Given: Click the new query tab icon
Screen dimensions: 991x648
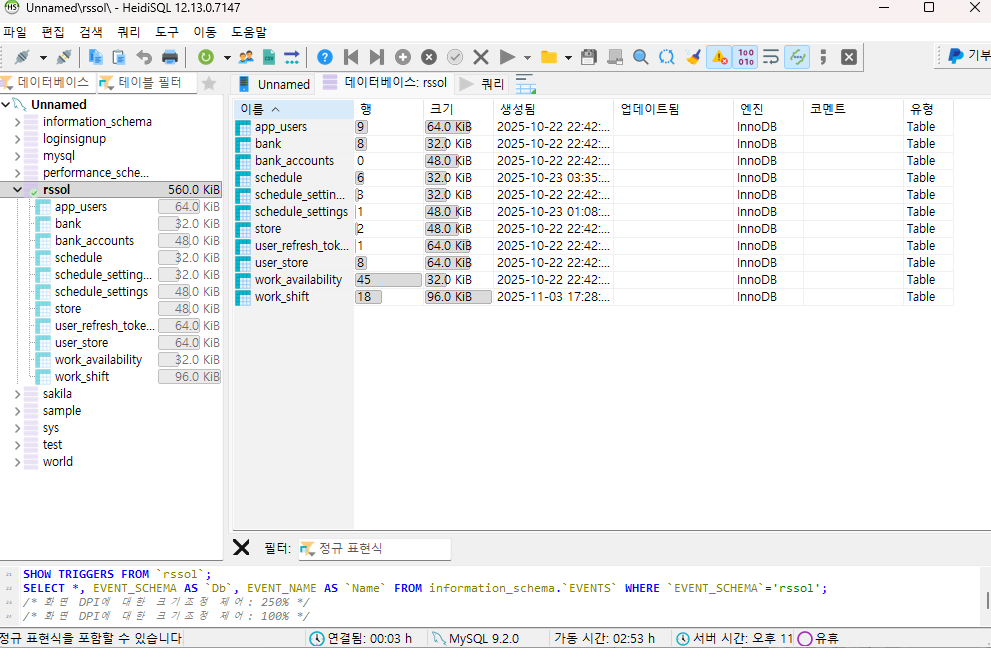Looking at the screenshot, I should tap(525, 83).
